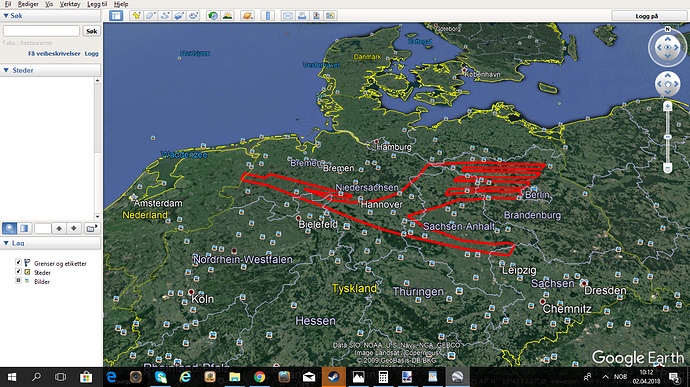Viewport: 690px width, 387px height.
Task: Show historical imagery clock icon
Action: coord(213,15)
